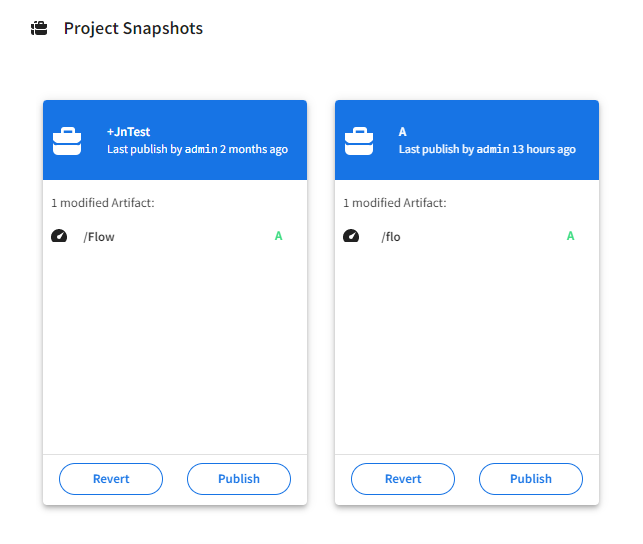
Task: Open the /Flow artifact entry
Action: pyautogui.click(x=99, y=237)
